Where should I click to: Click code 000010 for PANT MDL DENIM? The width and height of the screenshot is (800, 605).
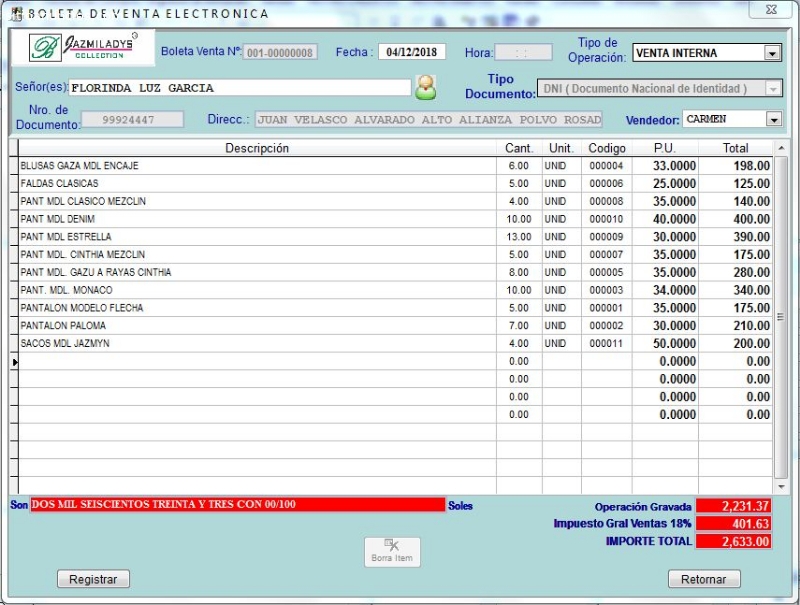(x=607, y=219)
